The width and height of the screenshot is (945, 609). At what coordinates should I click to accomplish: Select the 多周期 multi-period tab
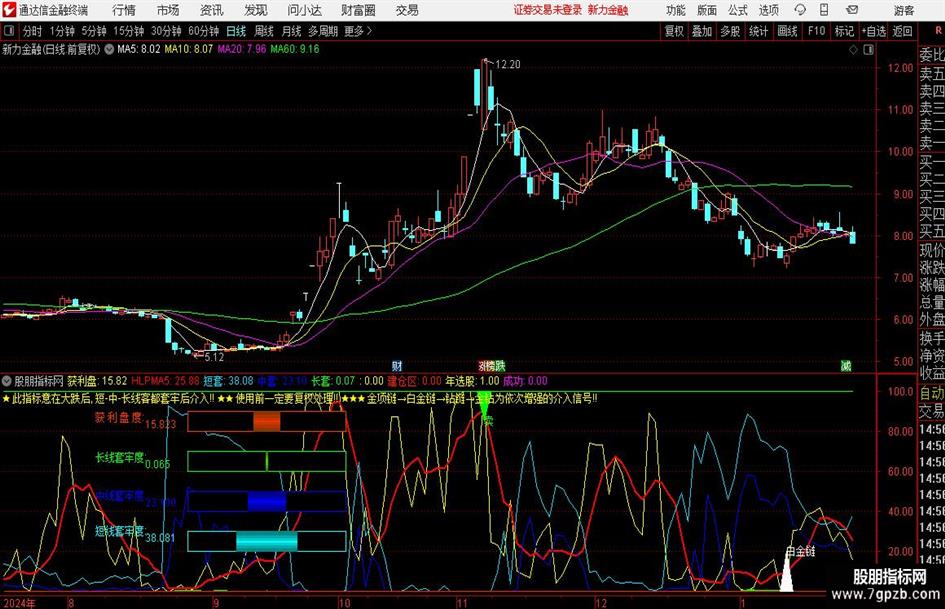click(x=323, y=31)
